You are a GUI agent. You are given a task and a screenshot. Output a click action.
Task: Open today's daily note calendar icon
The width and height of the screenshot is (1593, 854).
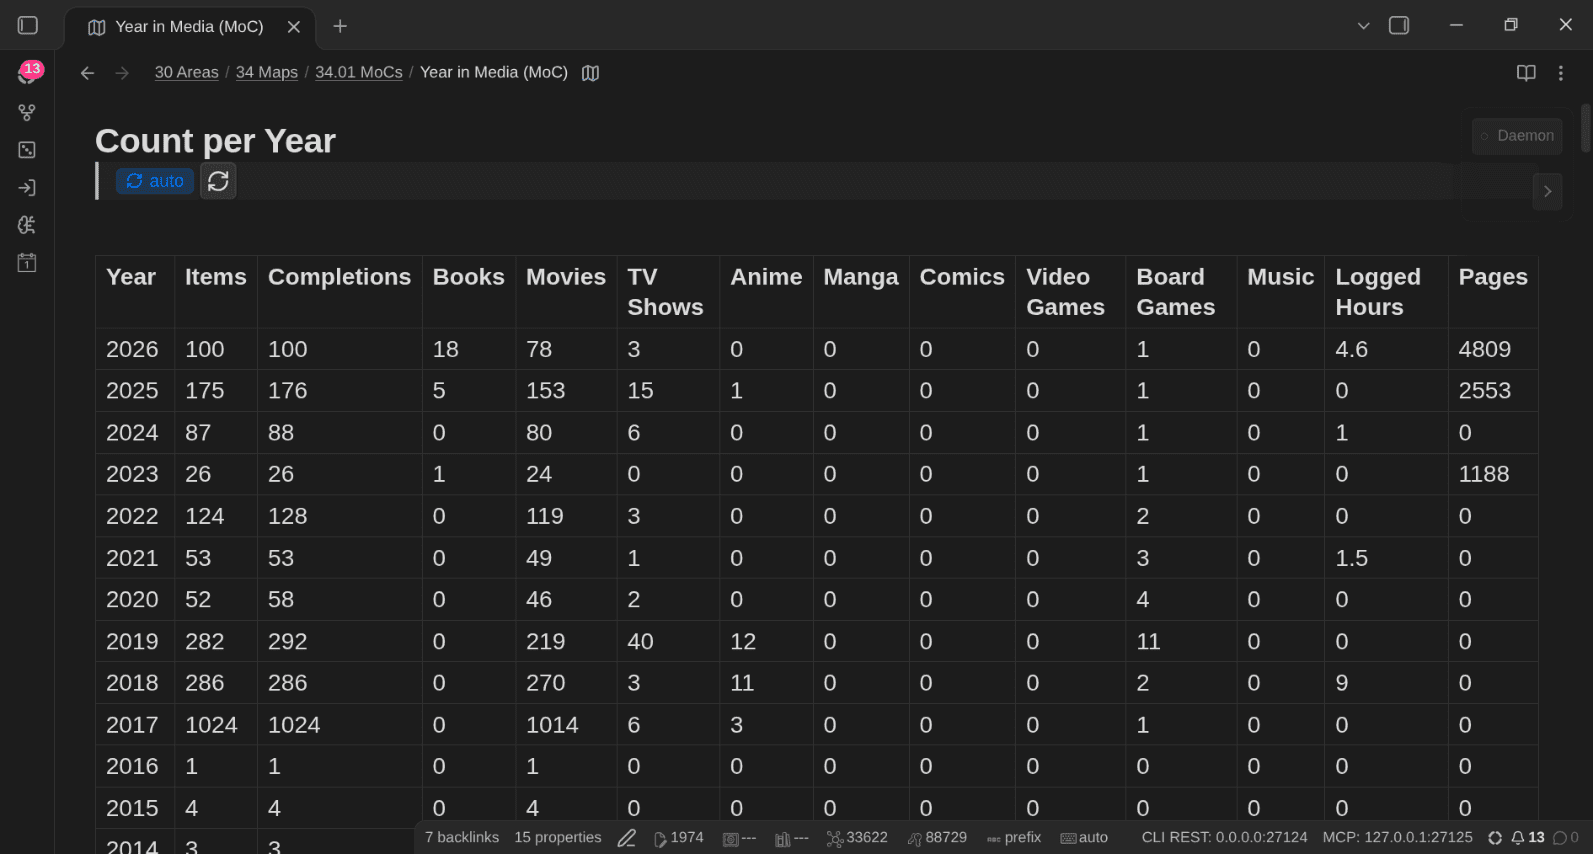click(27, 263)
